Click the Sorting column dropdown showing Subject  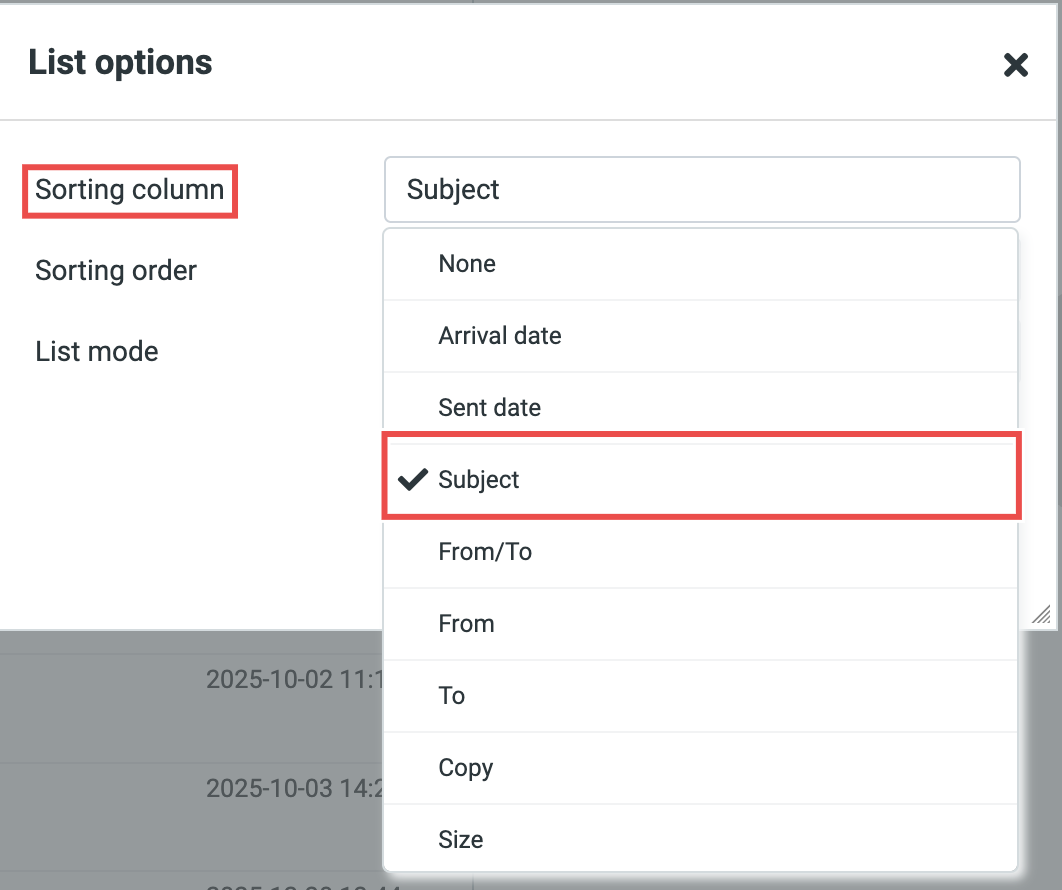click(701, 189)
